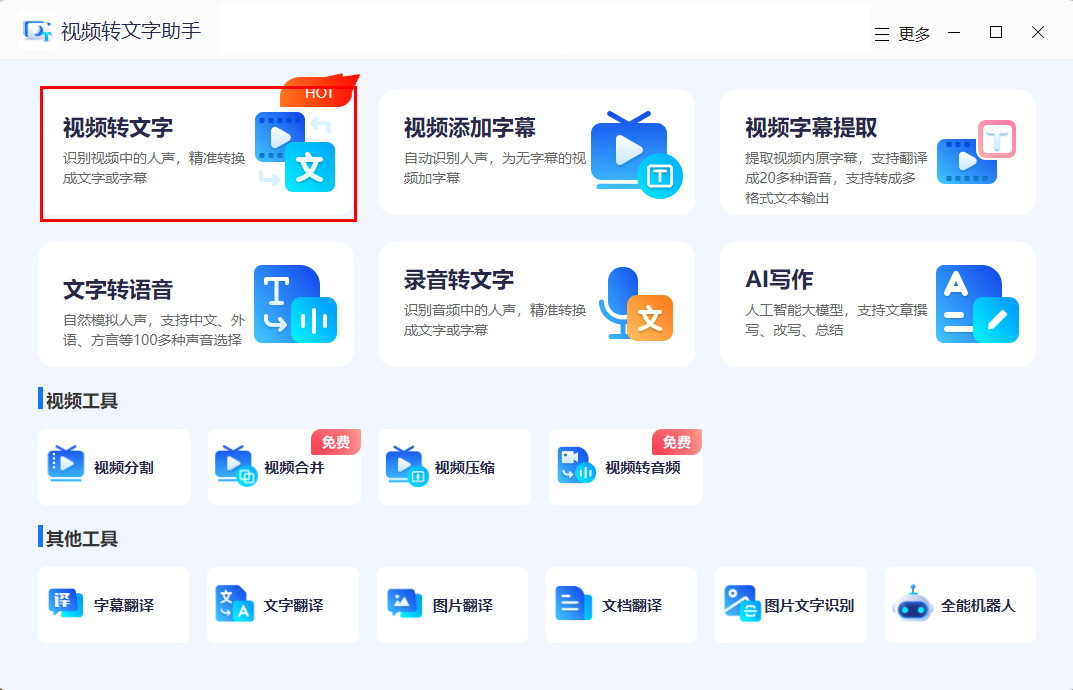Viewport: 1073px width, 690px height.
Task: Open the 视频字幕提取 feature title
Action: coord(811,128)
